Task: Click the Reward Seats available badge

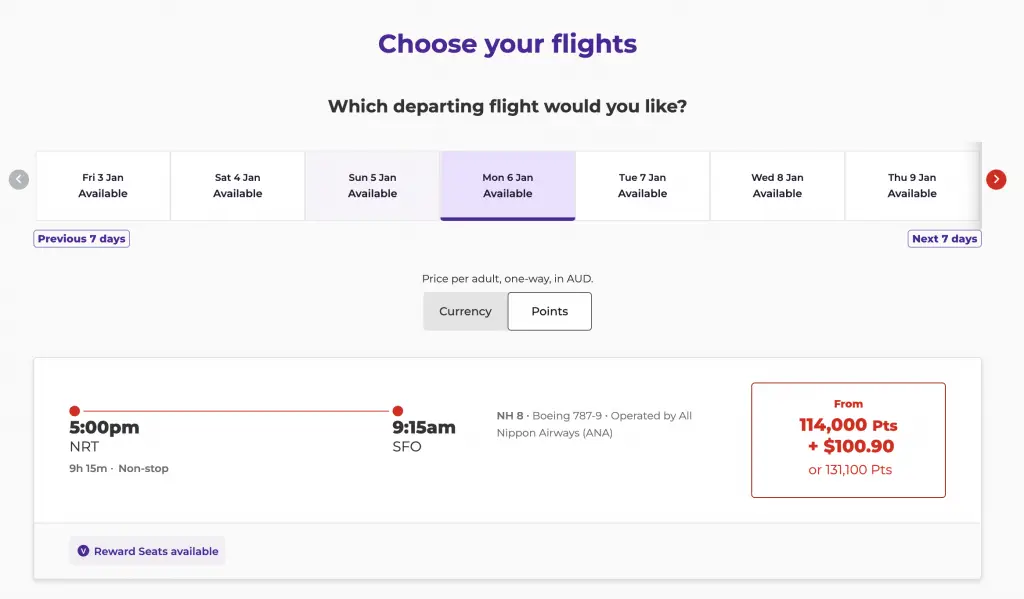Action: point(147,551)
